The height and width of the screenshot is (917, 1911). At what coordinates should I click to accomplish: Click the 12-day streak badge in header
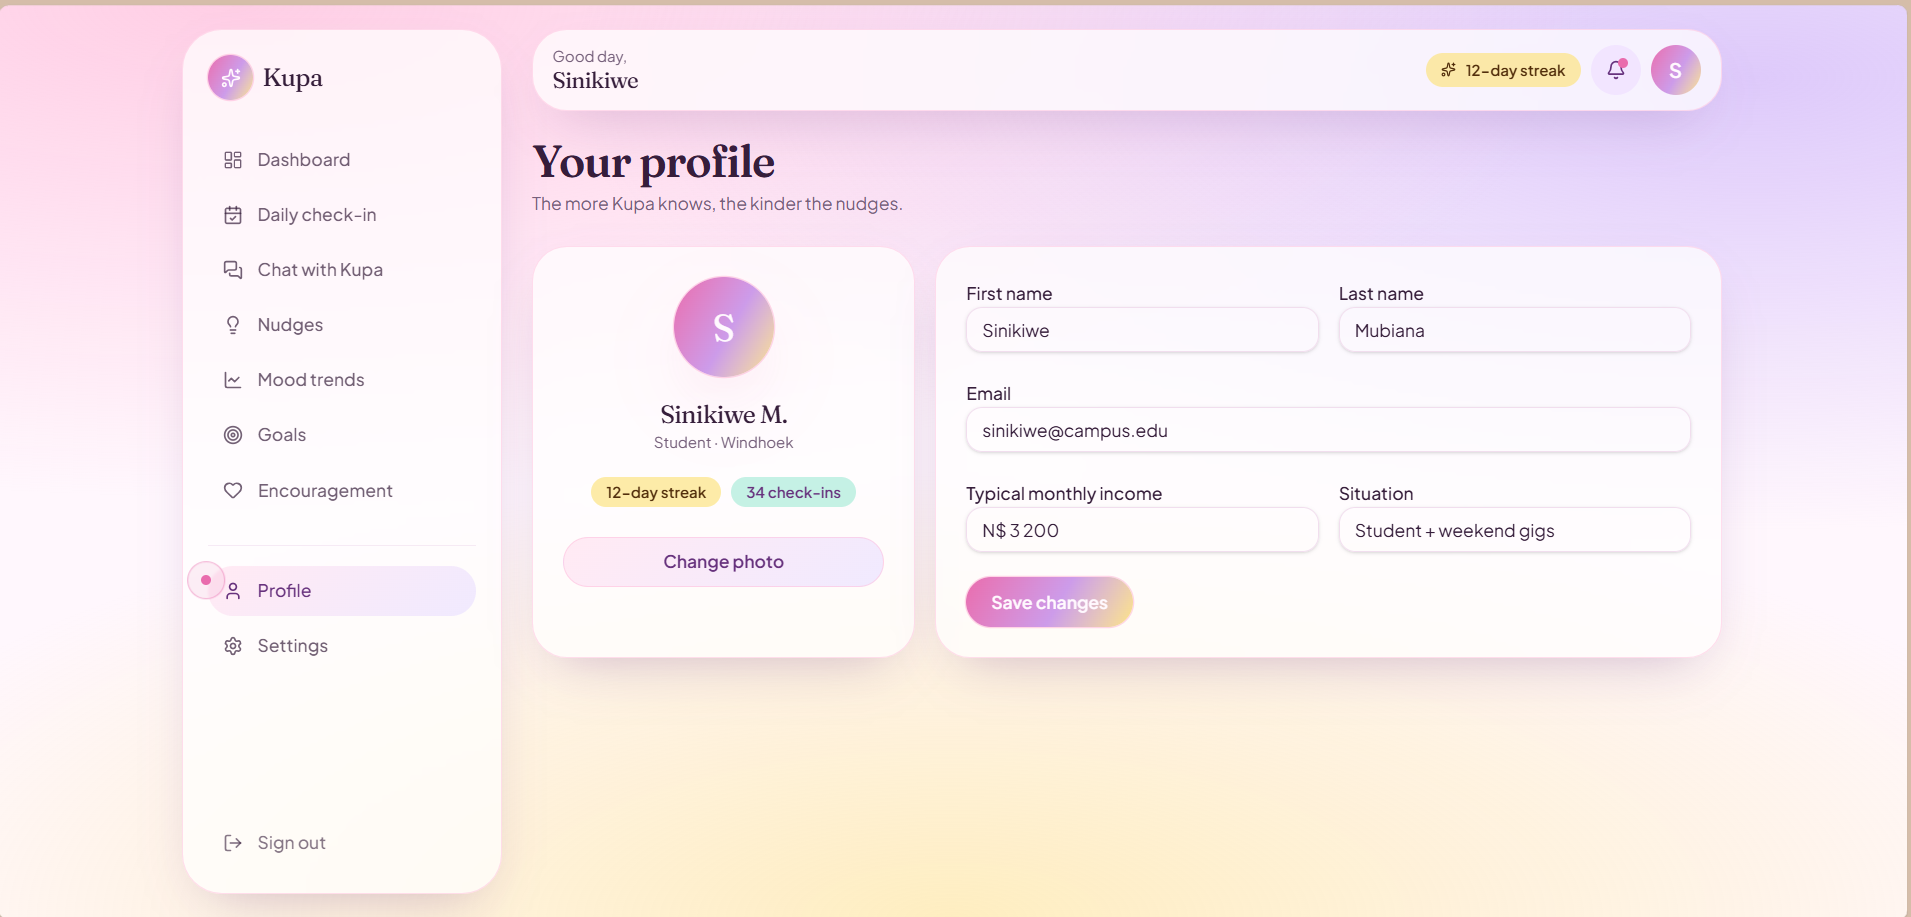click(x=1503, y=70)
